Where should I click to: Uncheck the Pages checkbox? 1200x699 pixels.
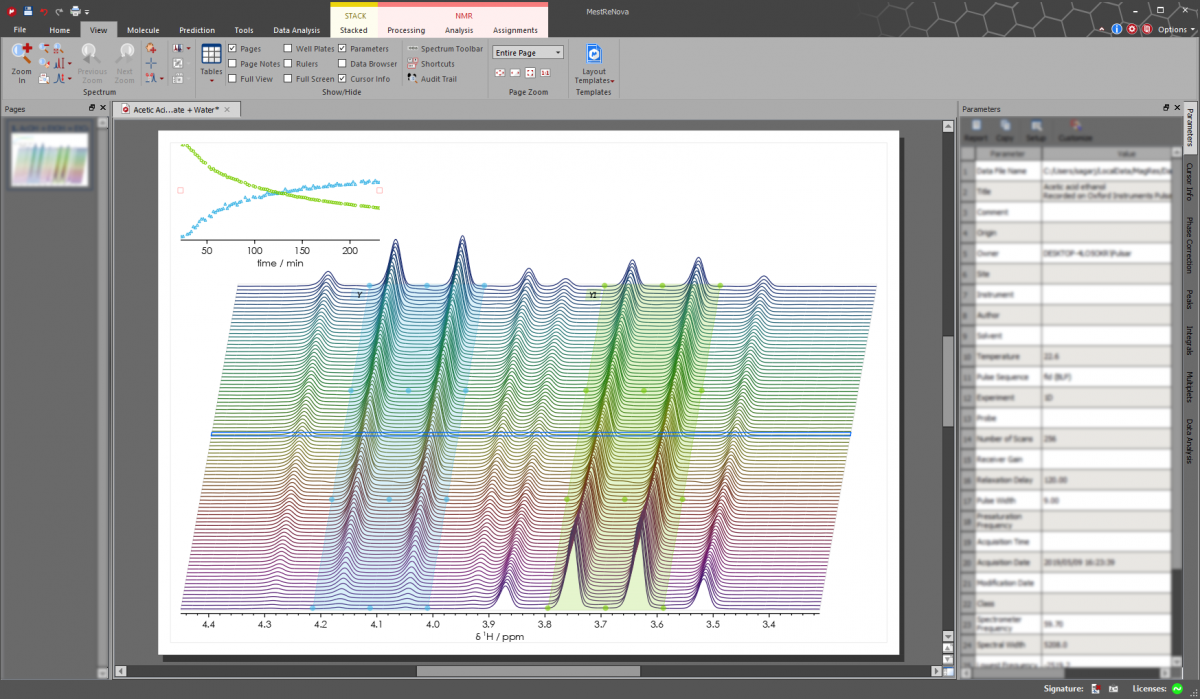[233, 48]
